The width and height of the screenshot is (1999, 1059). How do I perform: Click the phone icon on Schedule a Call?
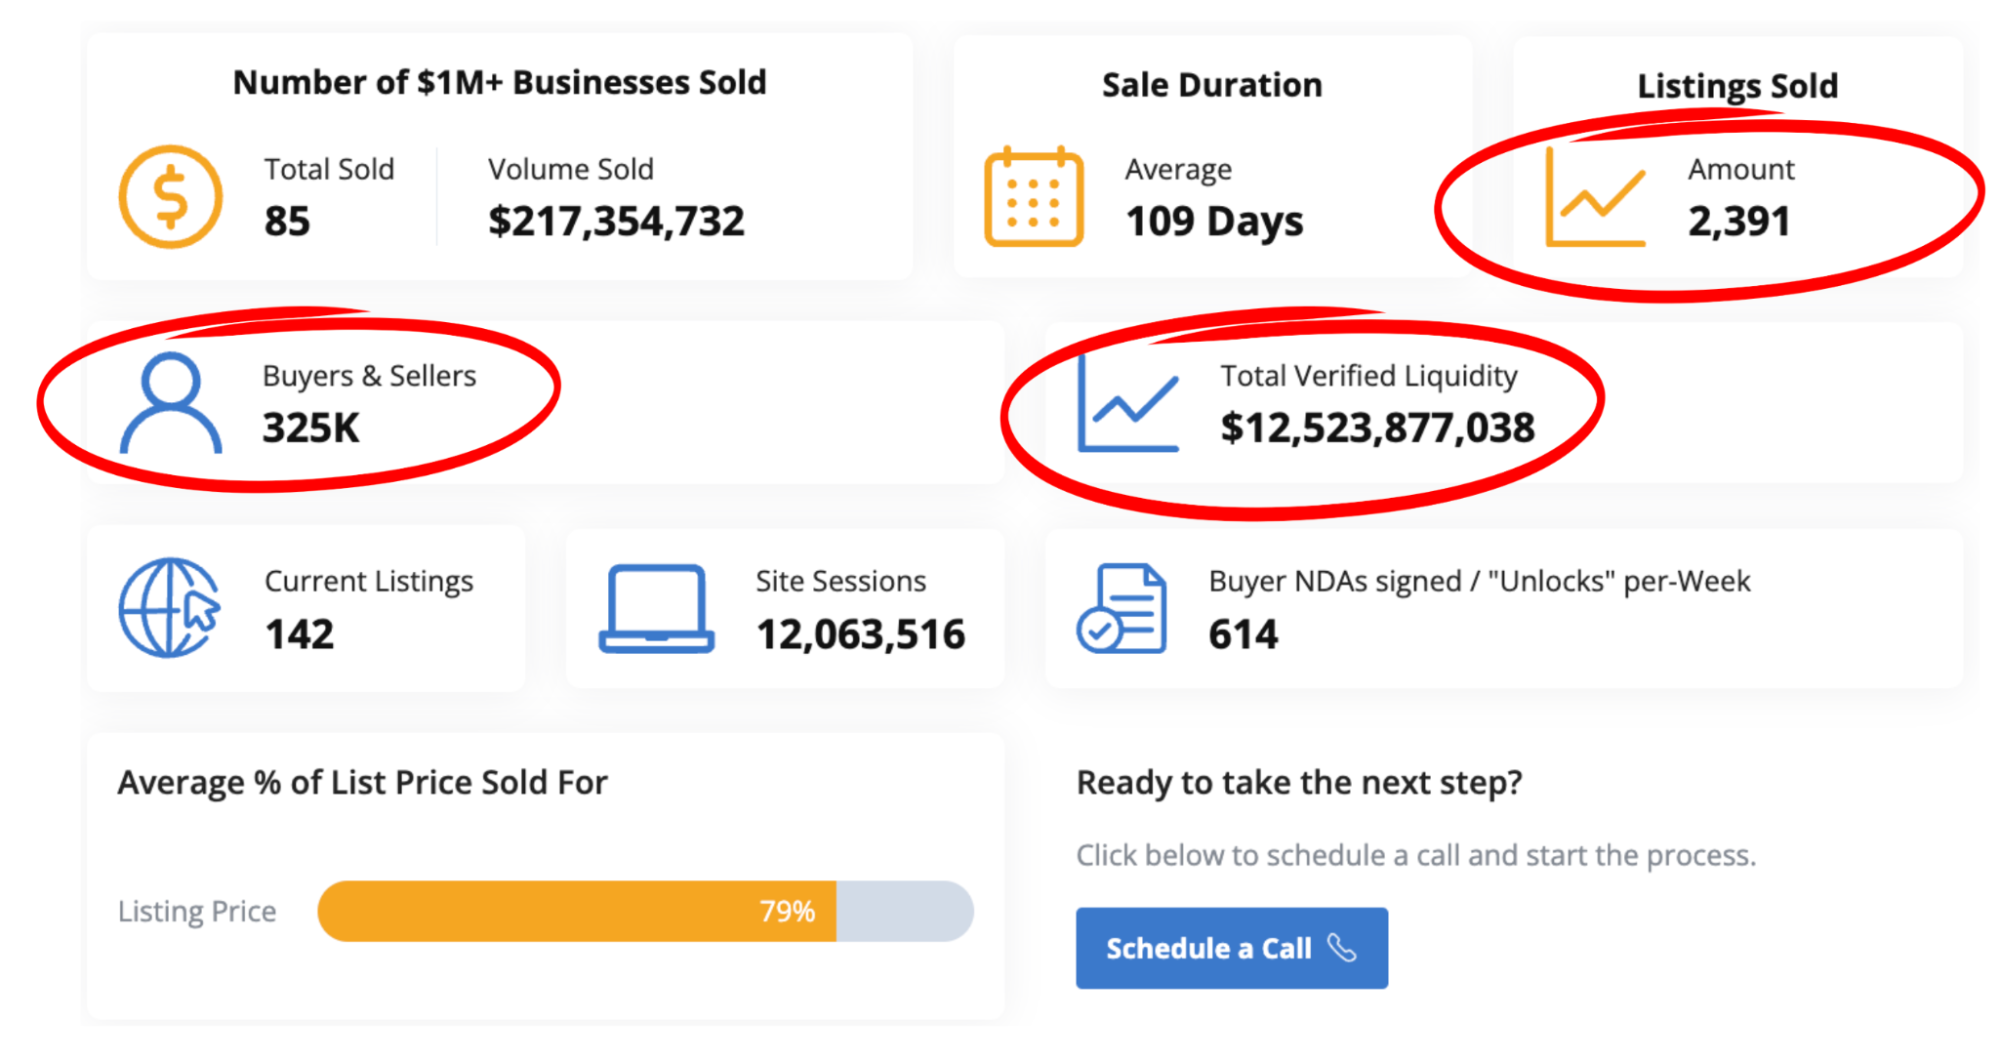[1342, 948]
